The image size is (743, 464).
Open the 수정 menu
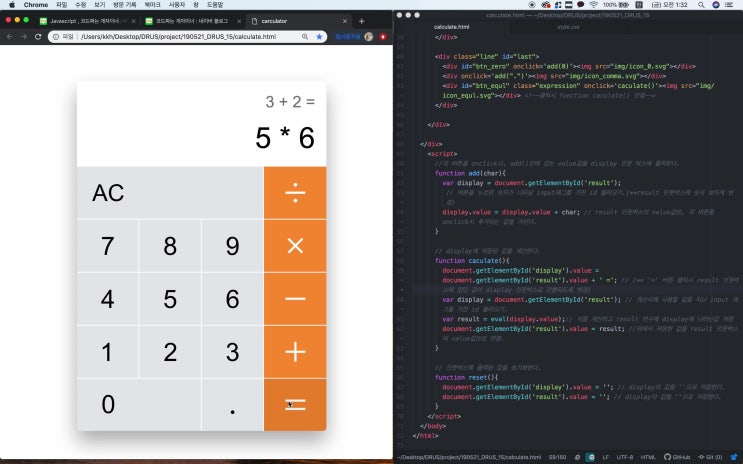point(81,5)
